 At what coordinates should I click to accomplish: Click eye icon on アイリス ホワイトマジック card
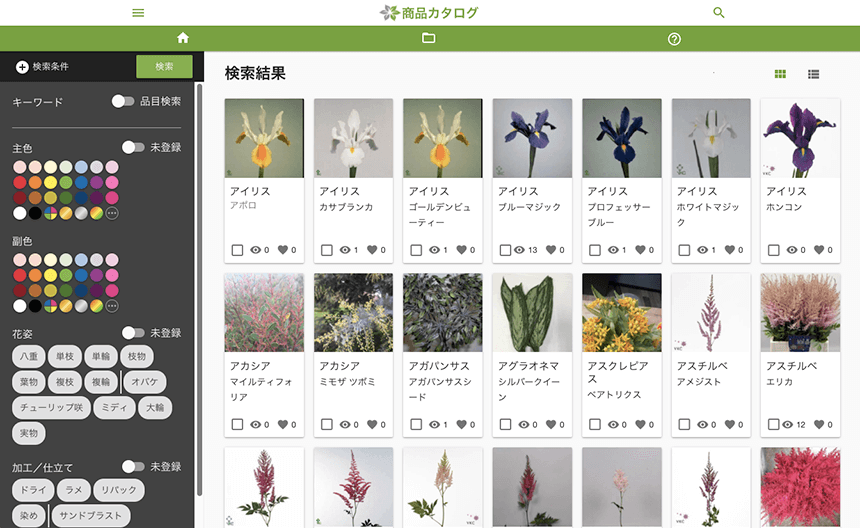pos(703,250)
